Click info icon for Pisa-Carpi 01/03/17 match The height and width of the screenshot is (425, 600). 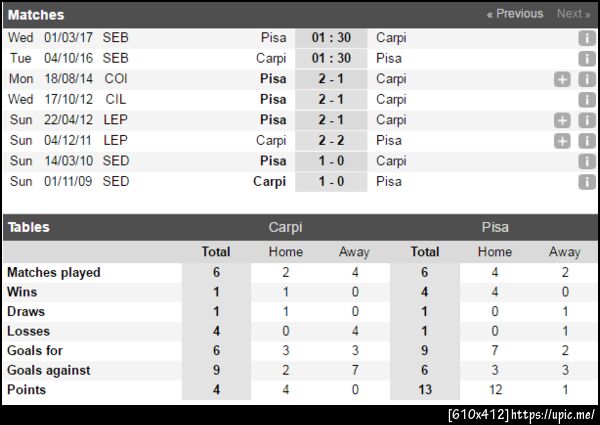[x=587, y=38]
